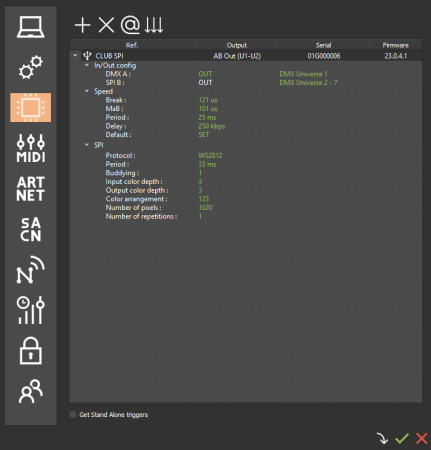Click the Firmware column header
Screen dimensions: 431x450
(x=396, y=45)
